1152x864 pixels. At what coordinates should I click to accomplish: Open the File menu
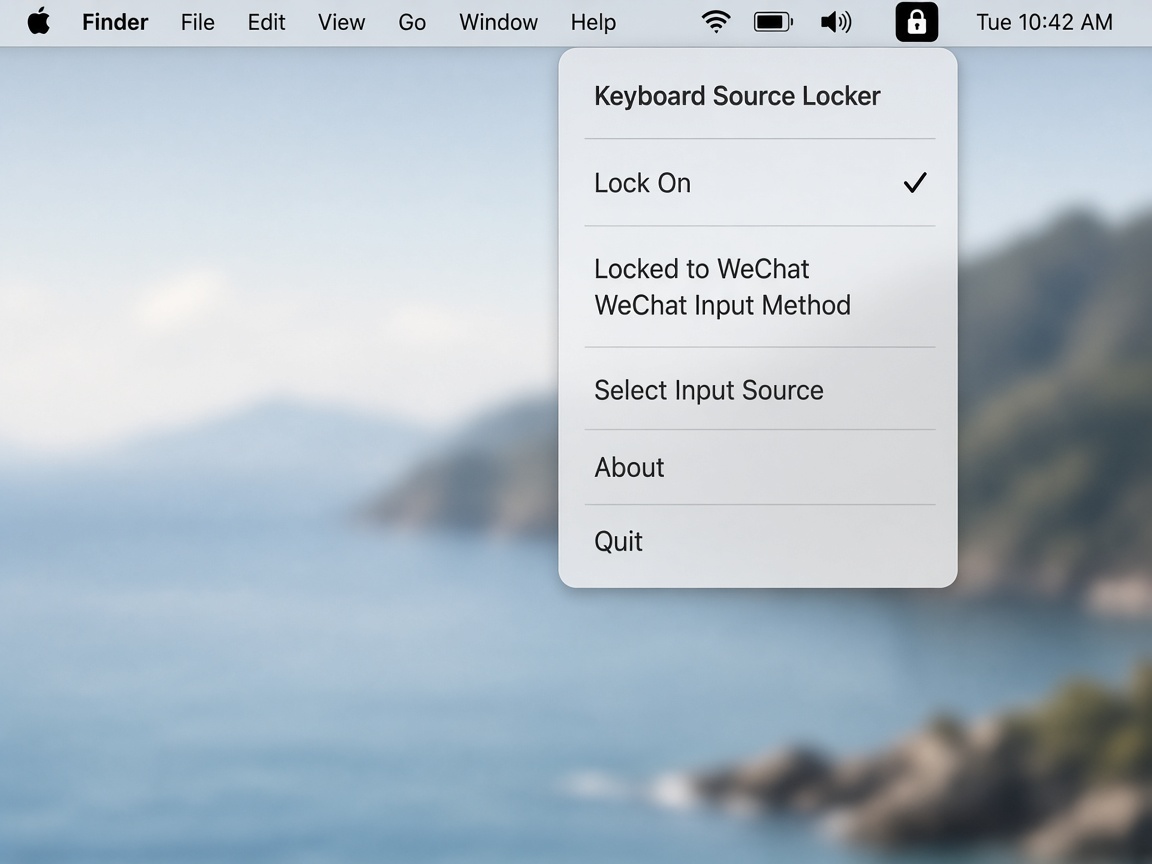(x=198, y=22)
